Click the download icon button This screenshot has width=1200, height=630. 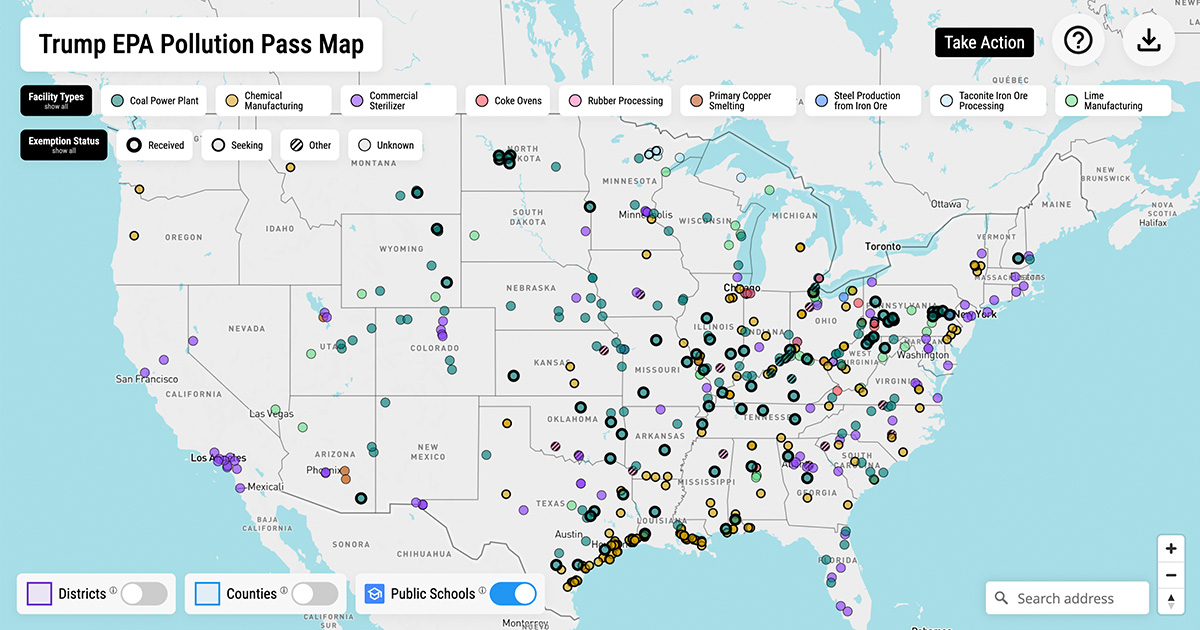[1149, 41]
